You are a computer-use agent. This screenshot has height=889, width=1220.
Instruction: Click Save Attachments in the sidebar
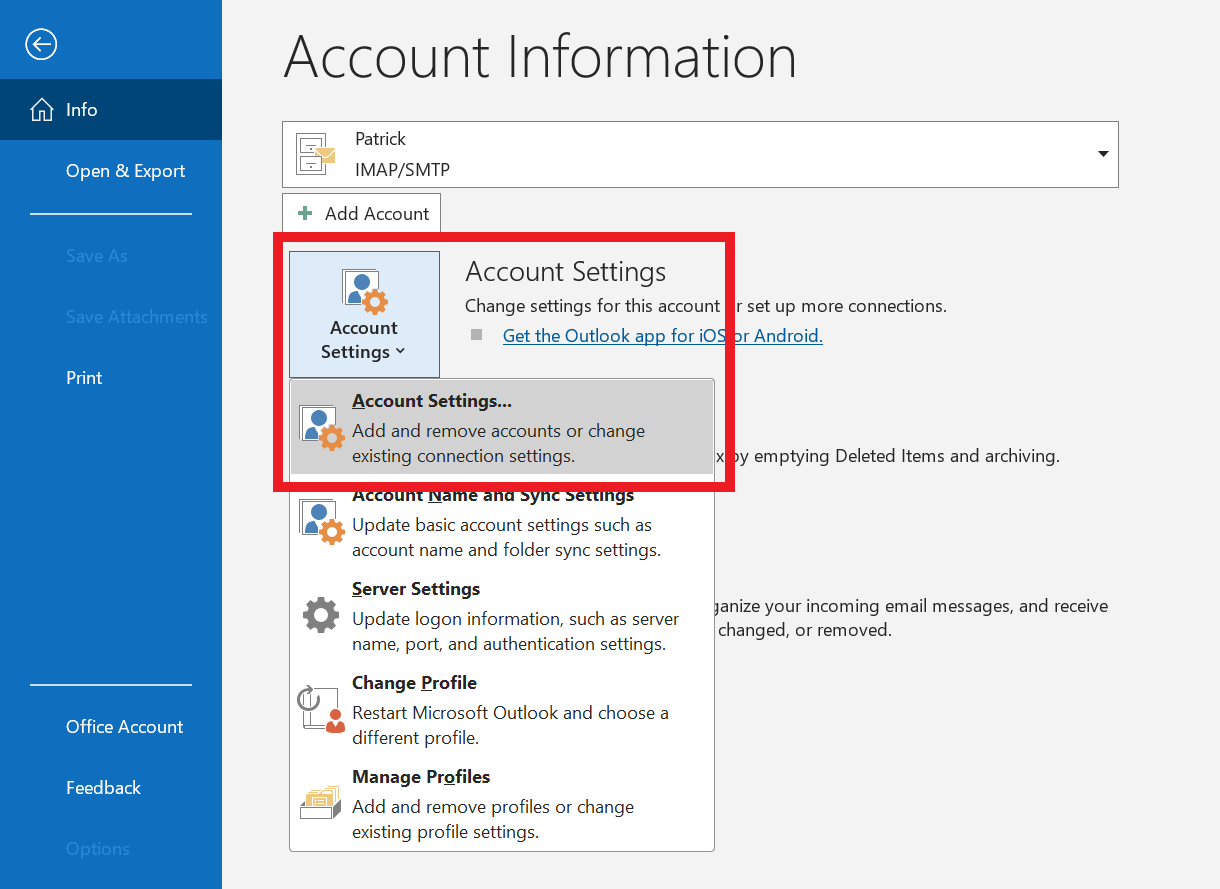point(136,317)
